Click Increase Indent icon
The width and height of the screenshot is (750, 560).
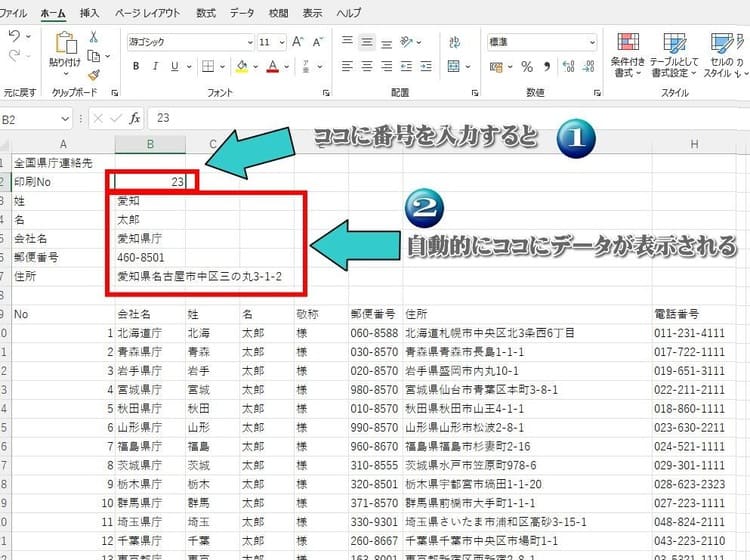426,66
